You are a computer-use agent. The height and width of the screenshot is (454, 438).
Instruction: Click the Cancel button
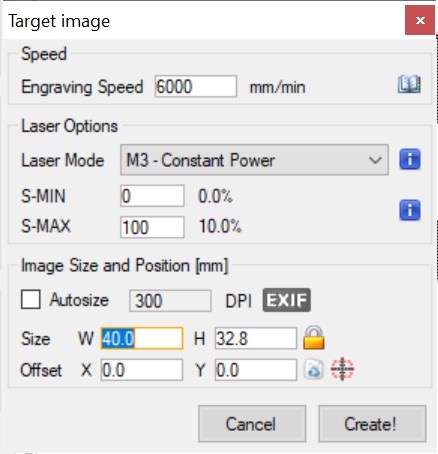(252, 424)
